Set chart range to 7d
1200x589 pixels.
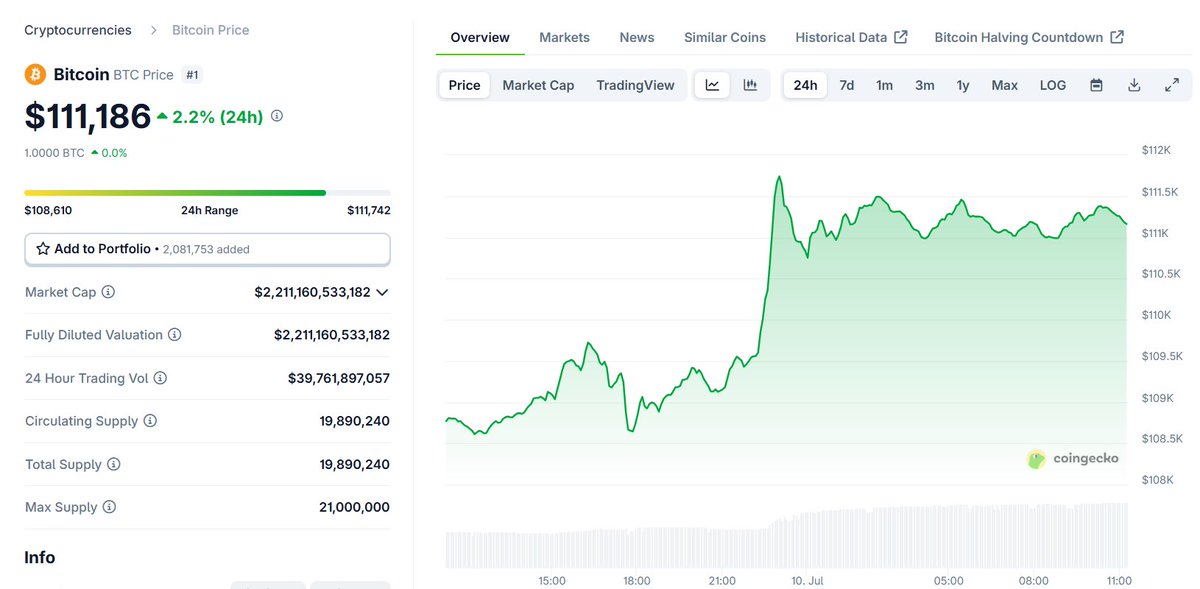[x=847, y=85]
